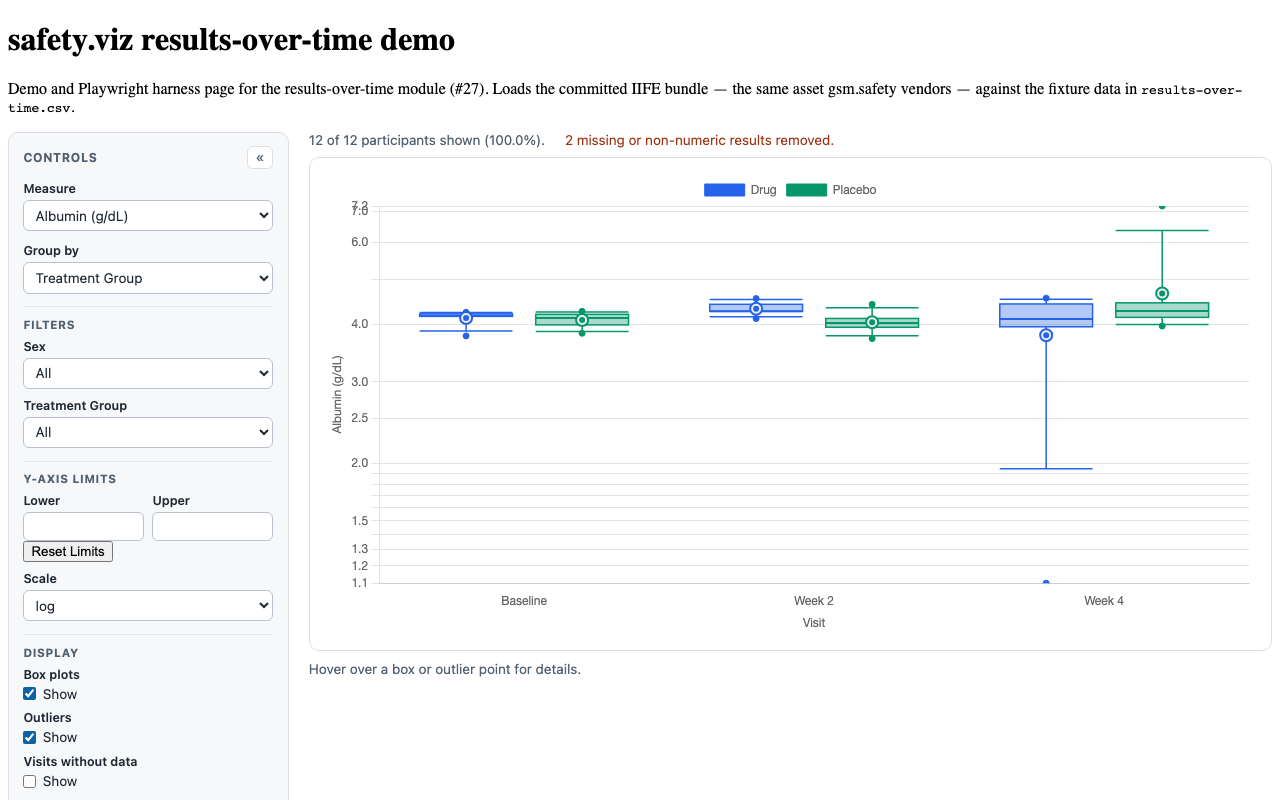Click the page title safety.viz results-over-time demo
The image size is (1280, 800).
[x=231, y=40]
